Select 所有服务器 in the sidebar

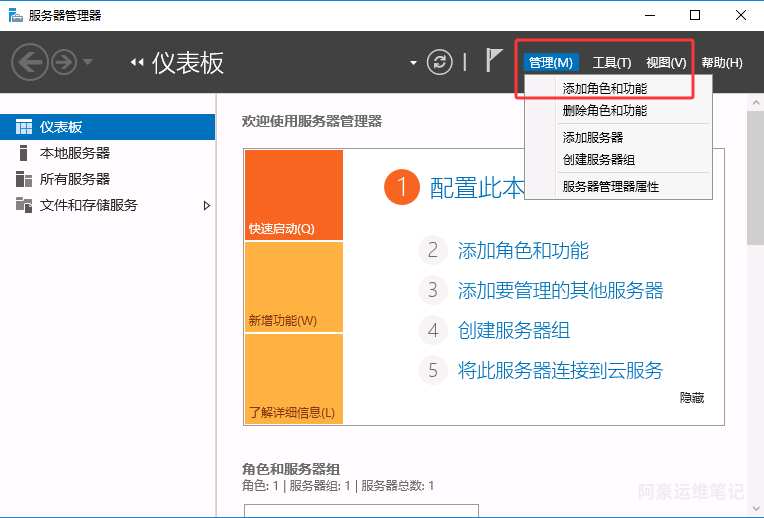coord(107,179)
